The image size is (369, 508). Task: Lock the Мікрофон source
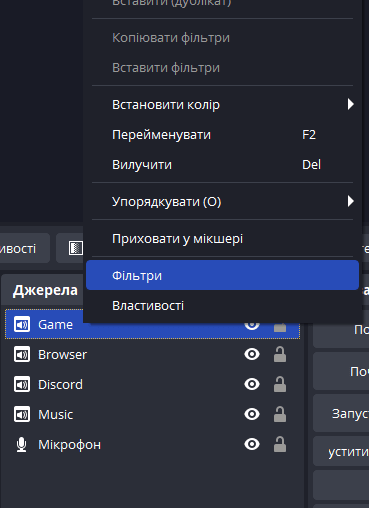pos(280,444)
